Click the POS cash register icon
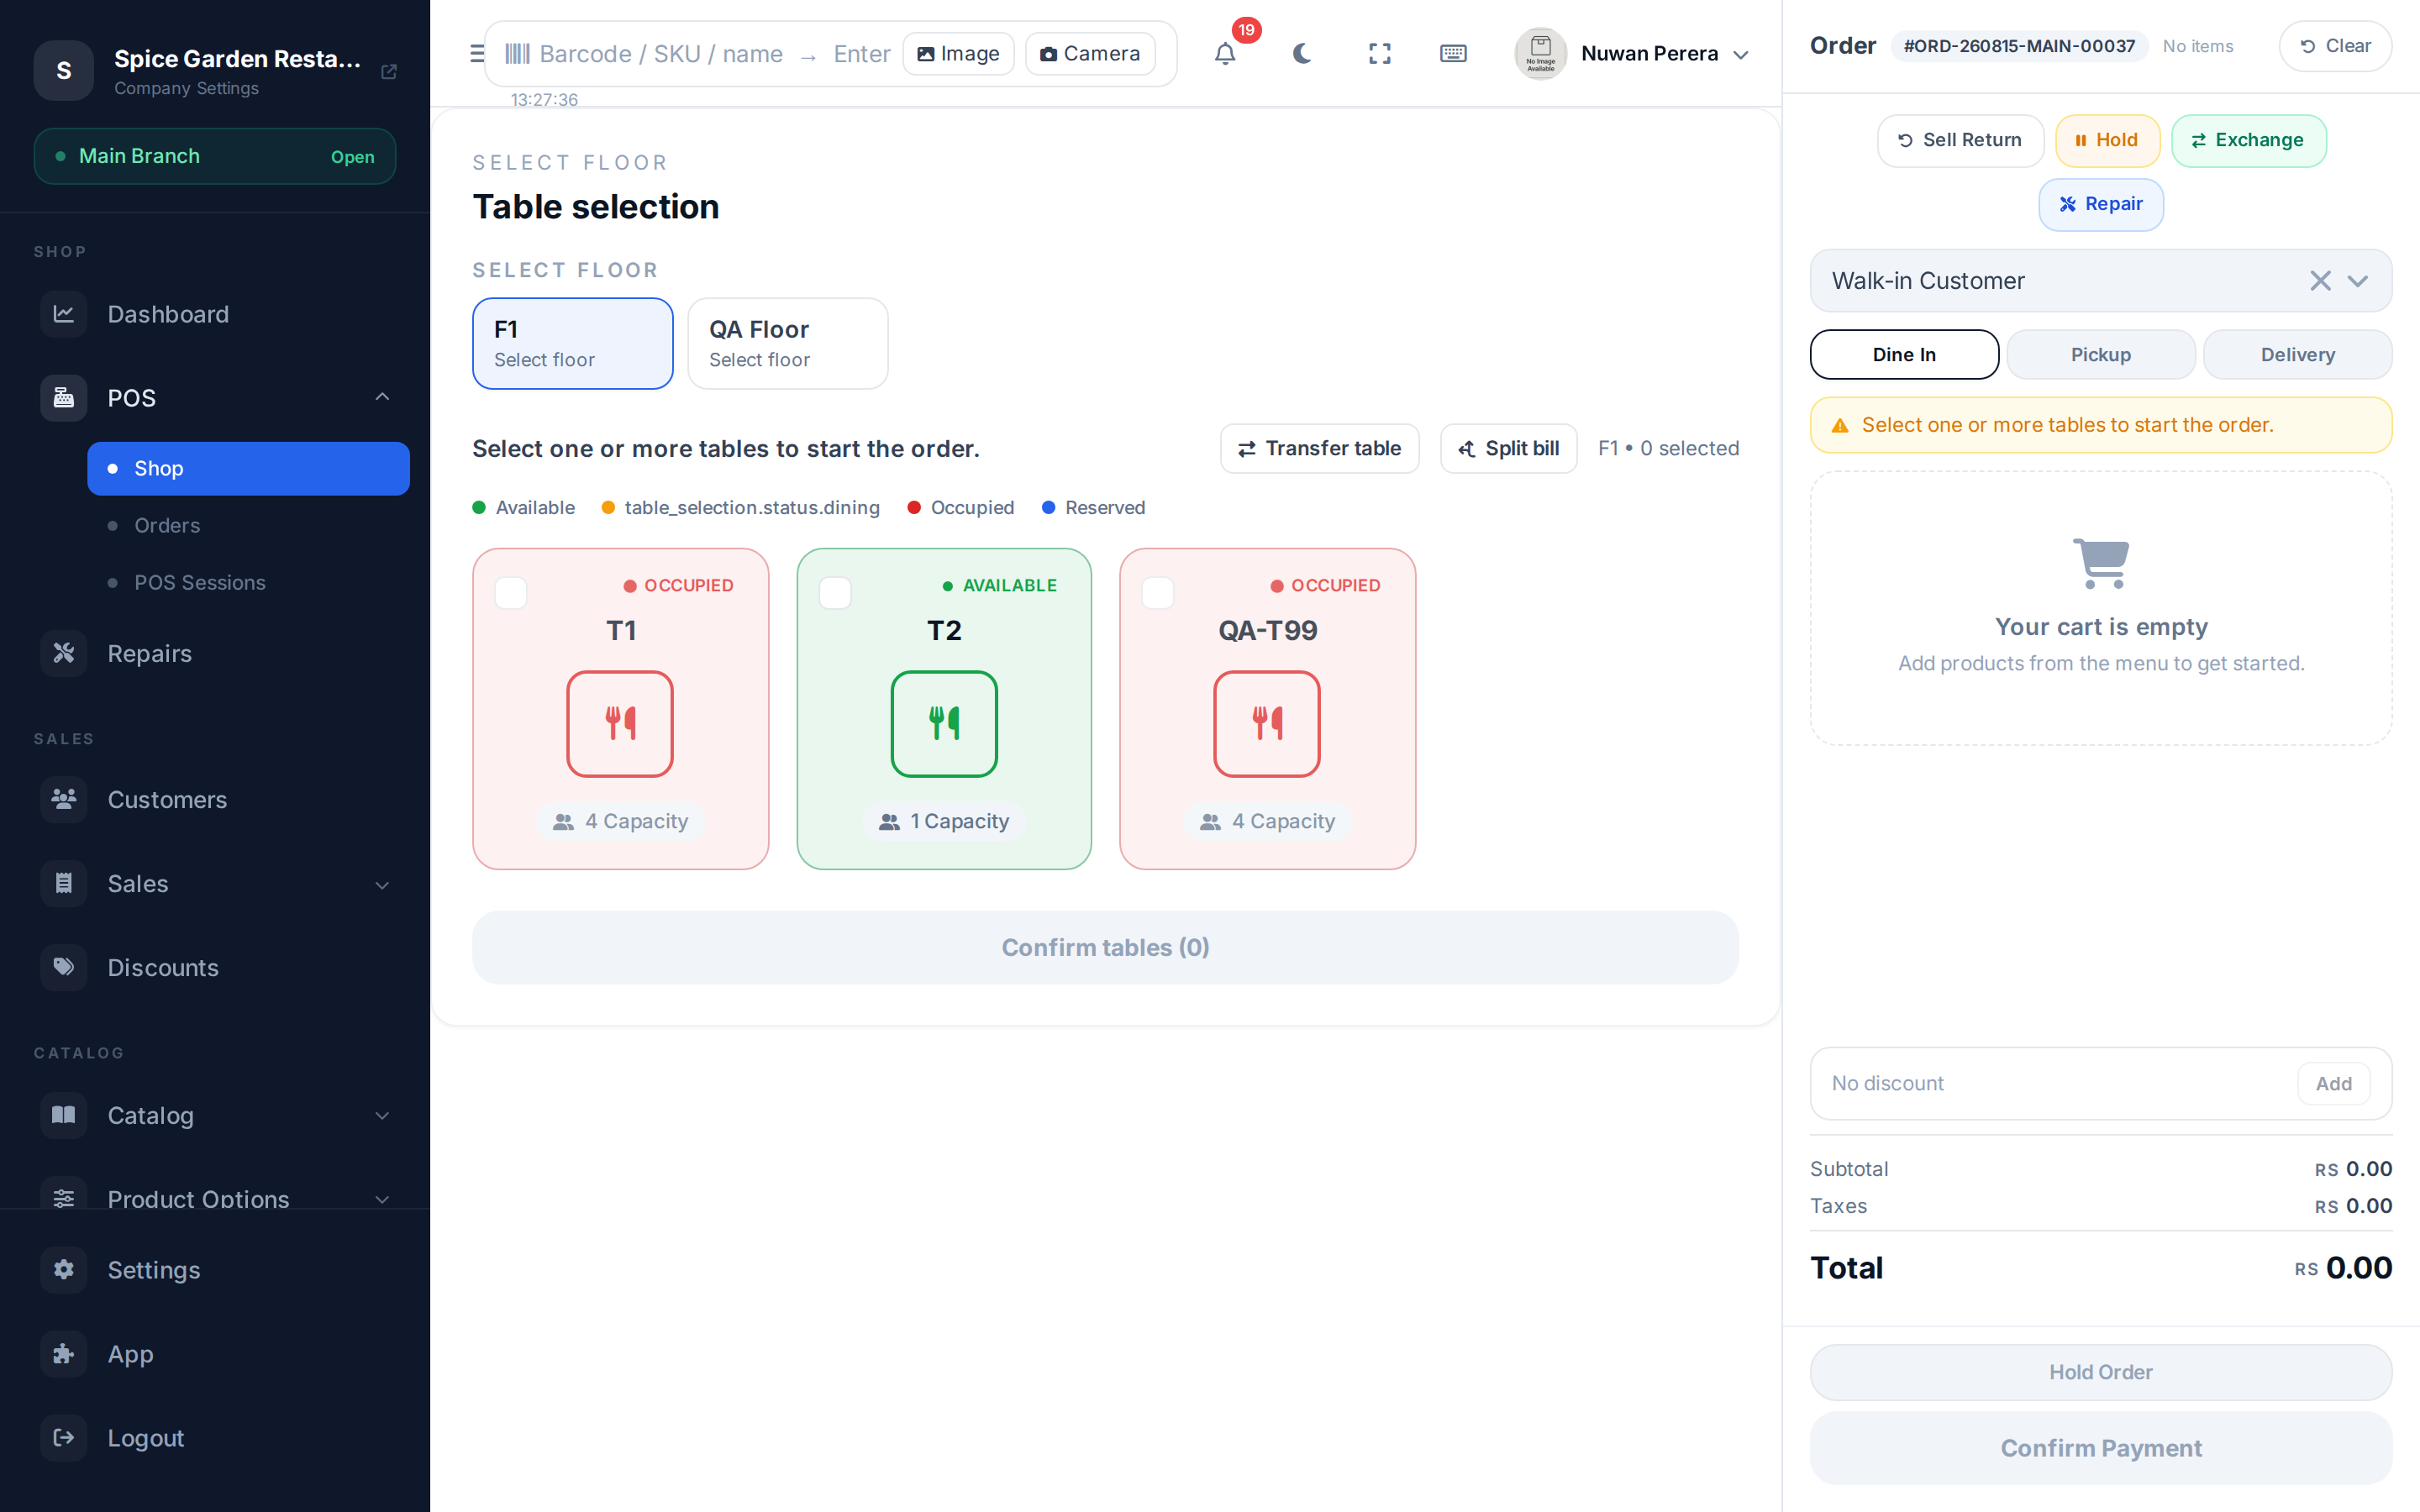The image size is (2420, 1512). point(64,398)
